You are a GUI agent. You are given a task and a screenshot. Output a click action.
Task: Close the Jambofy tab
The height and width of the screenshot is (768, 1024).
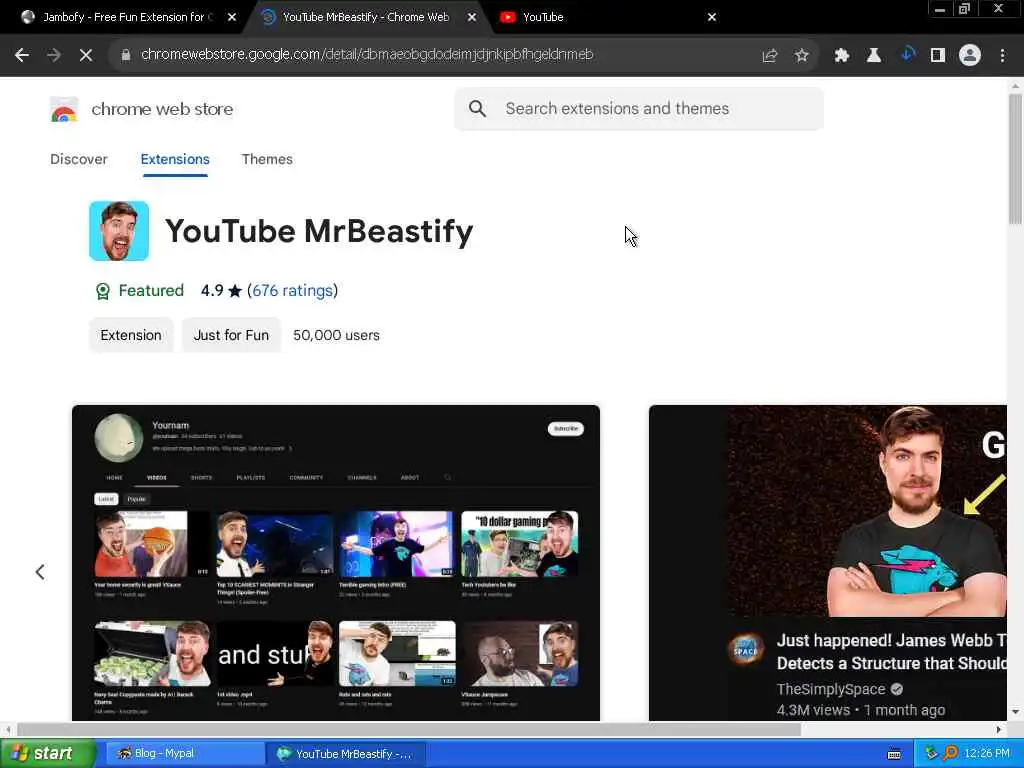click(231, 18)
